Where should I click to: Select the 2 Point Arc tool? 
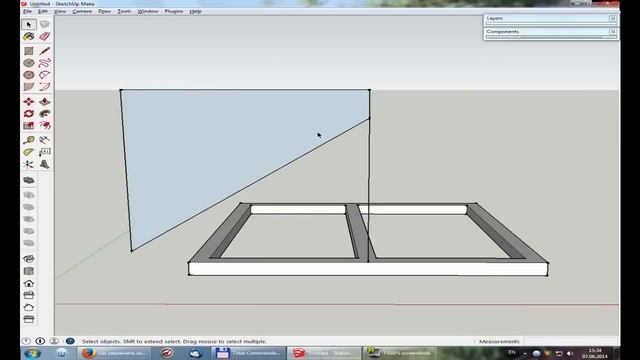tap(44, 87)
